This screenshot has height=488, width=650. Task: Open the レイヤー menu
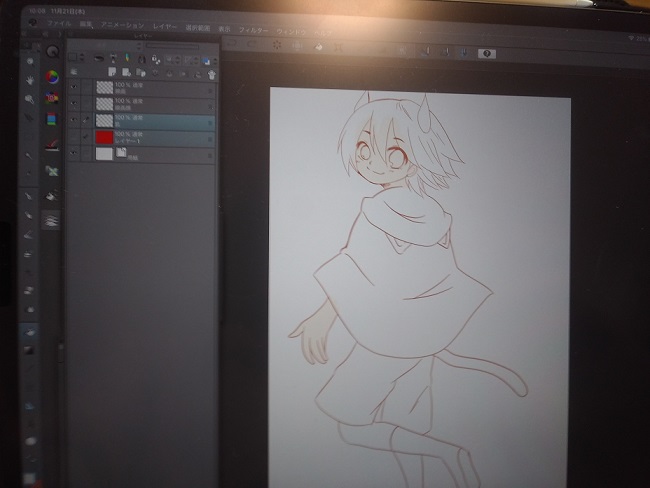[165, 27]
